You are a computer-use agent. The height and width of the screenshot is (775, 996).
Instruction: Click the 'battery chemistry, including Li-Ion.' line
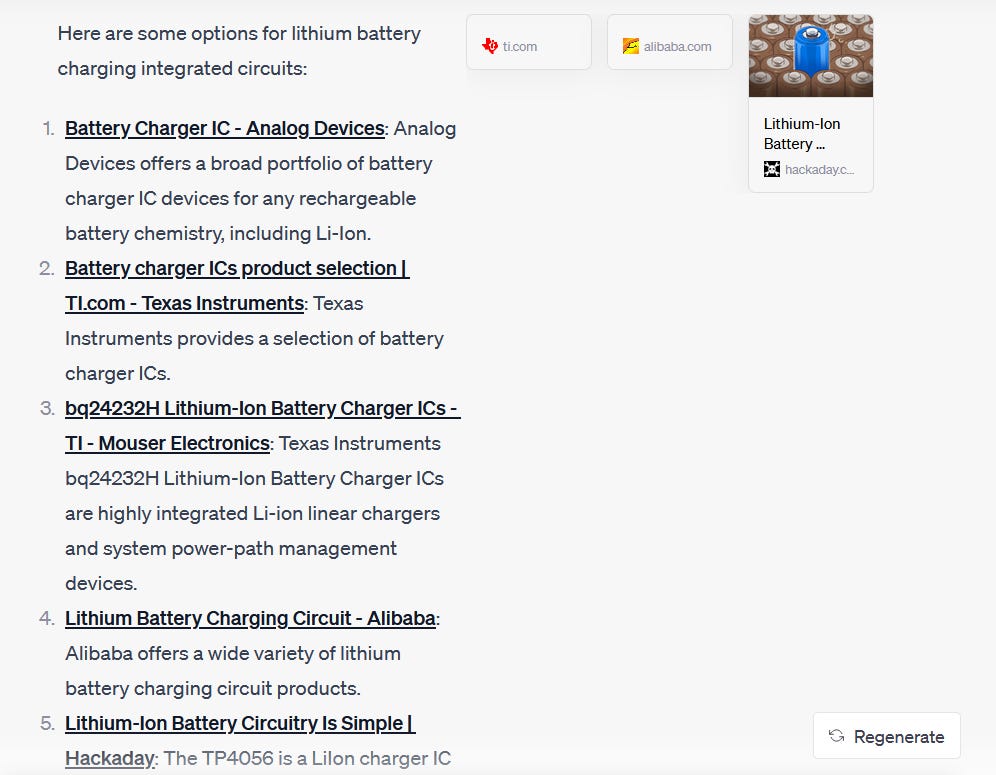click(218, 234)
